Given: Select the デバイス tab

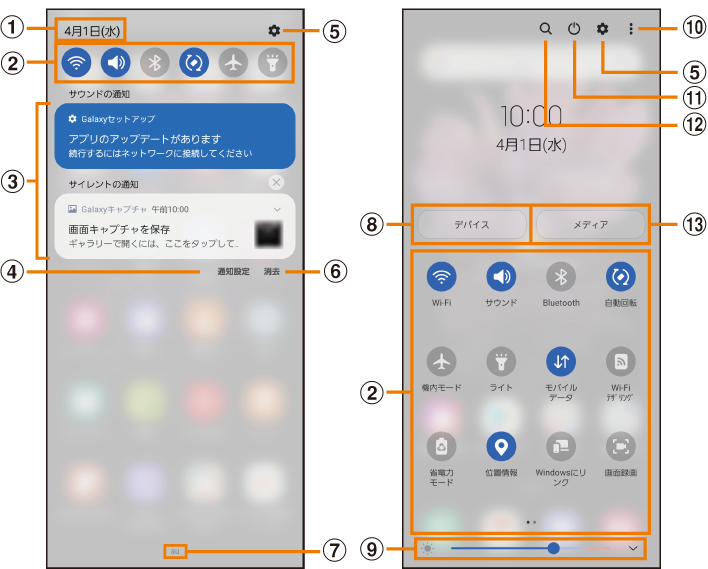Looking at the screenshot, I should point(471,225).
